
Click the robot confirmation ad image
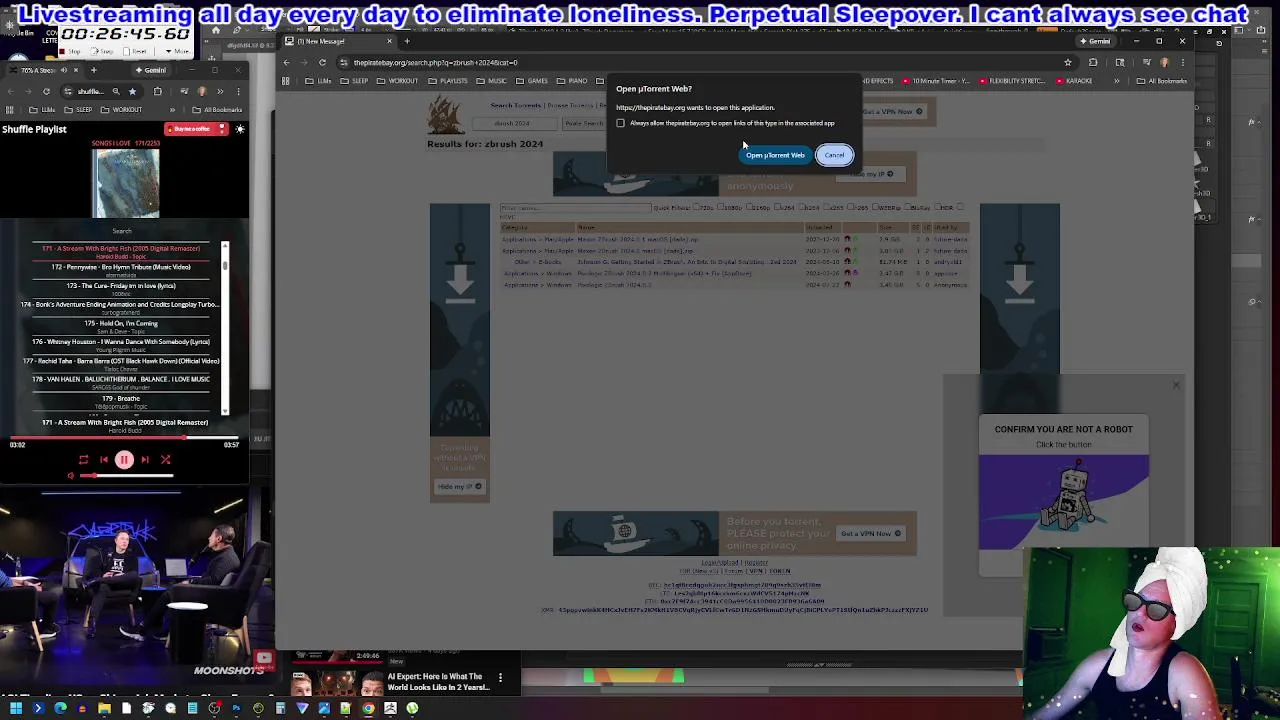click(x=1064, y=502)
